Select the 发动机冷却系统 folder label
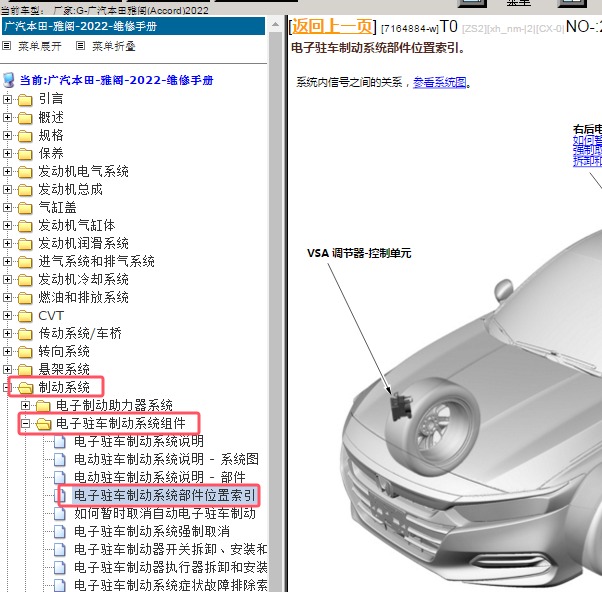The height and width of the screenshot is (592, 602). 83,280
